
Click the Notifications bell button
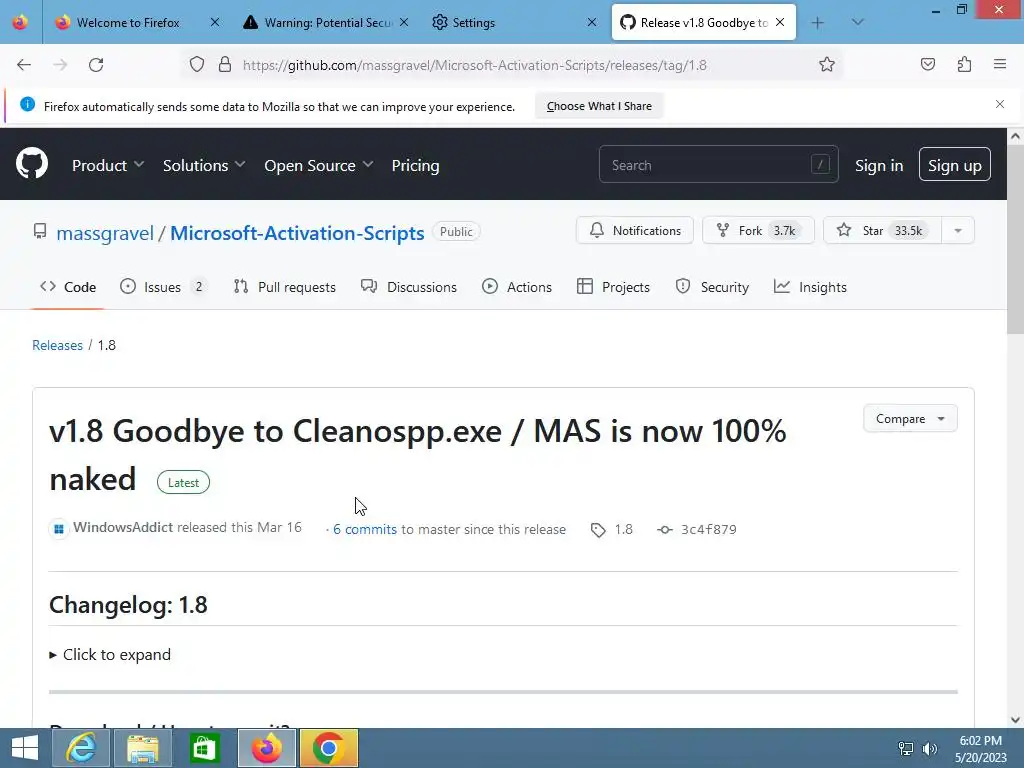point(635,231)
